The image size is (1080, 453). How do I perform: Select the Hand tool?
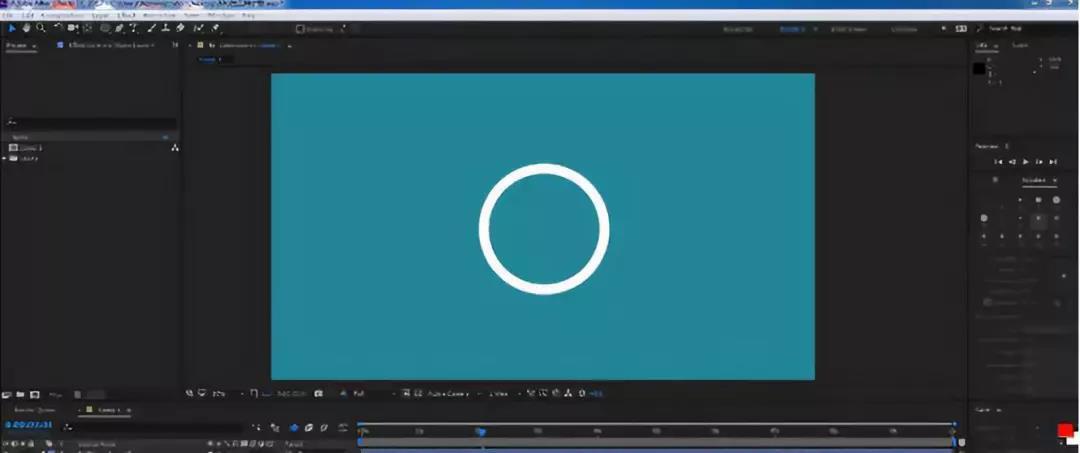pyautogui.click(x=26, y=29)
